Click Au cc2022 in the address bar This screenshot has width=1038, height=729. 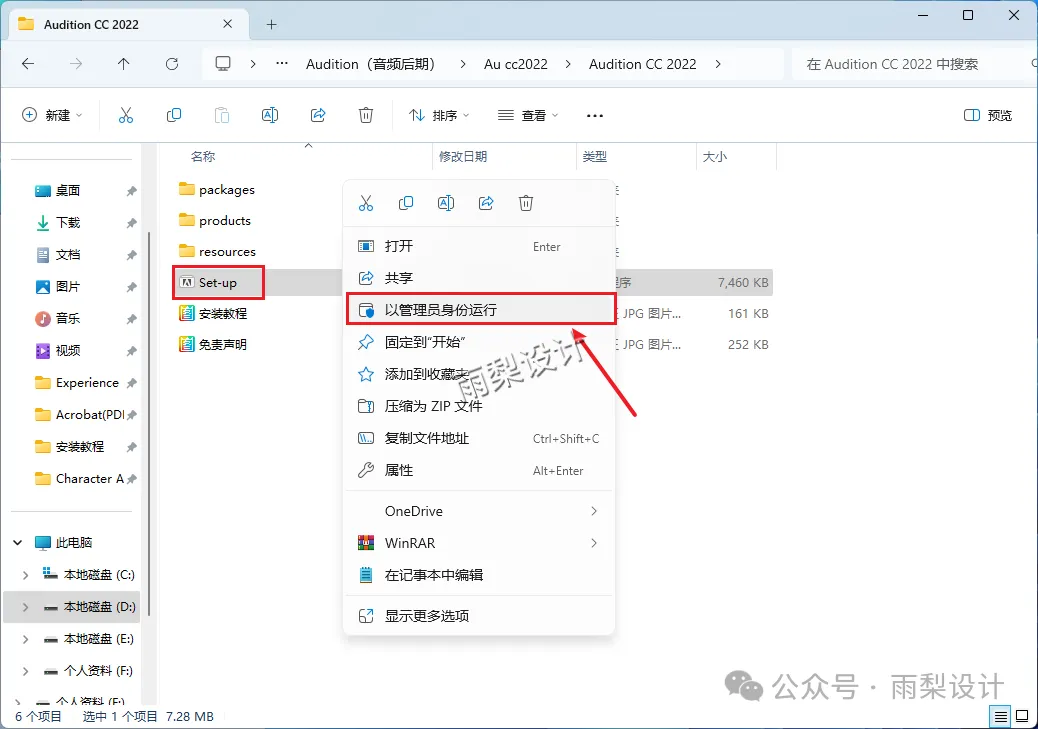pos(516,64)
